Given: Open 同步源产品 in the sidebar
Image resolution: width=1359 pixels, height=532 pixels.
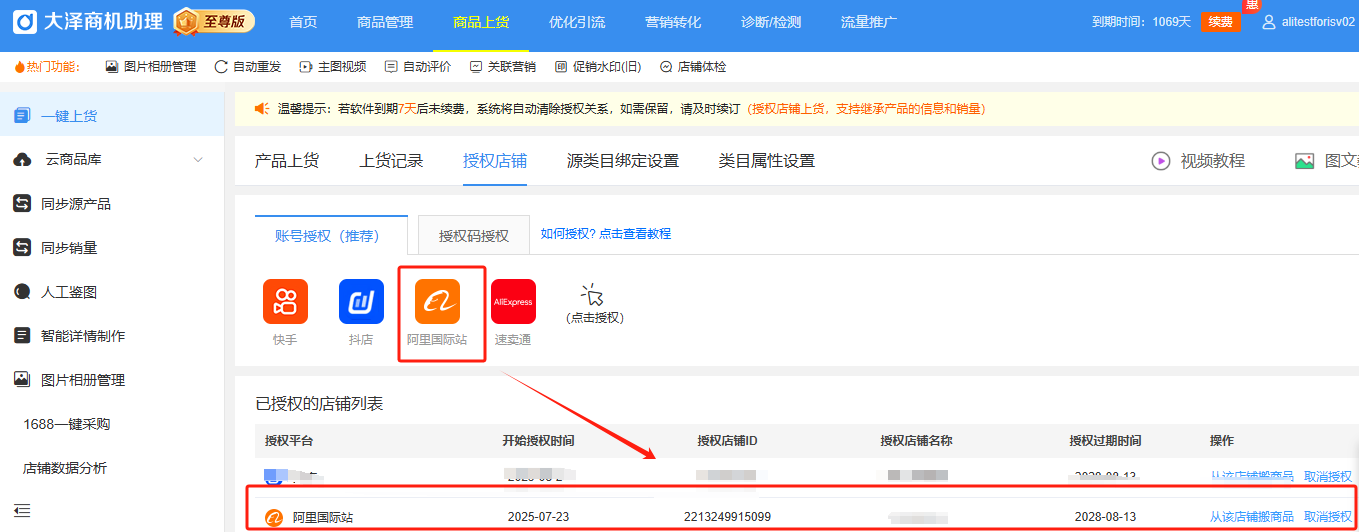Looking at the screenshot, I should tap(75, 204).
